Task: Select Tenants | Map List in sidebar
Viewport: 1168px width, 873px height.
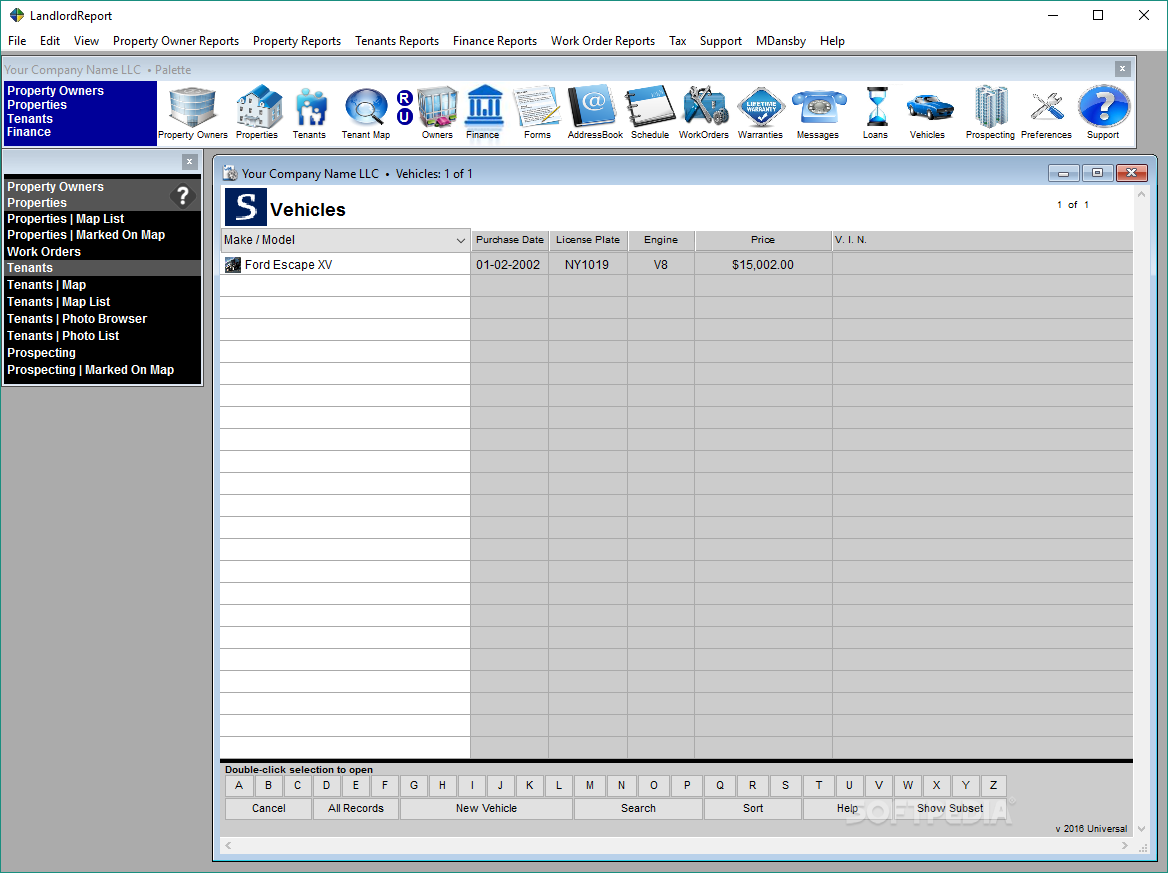Action: (58, 302)
